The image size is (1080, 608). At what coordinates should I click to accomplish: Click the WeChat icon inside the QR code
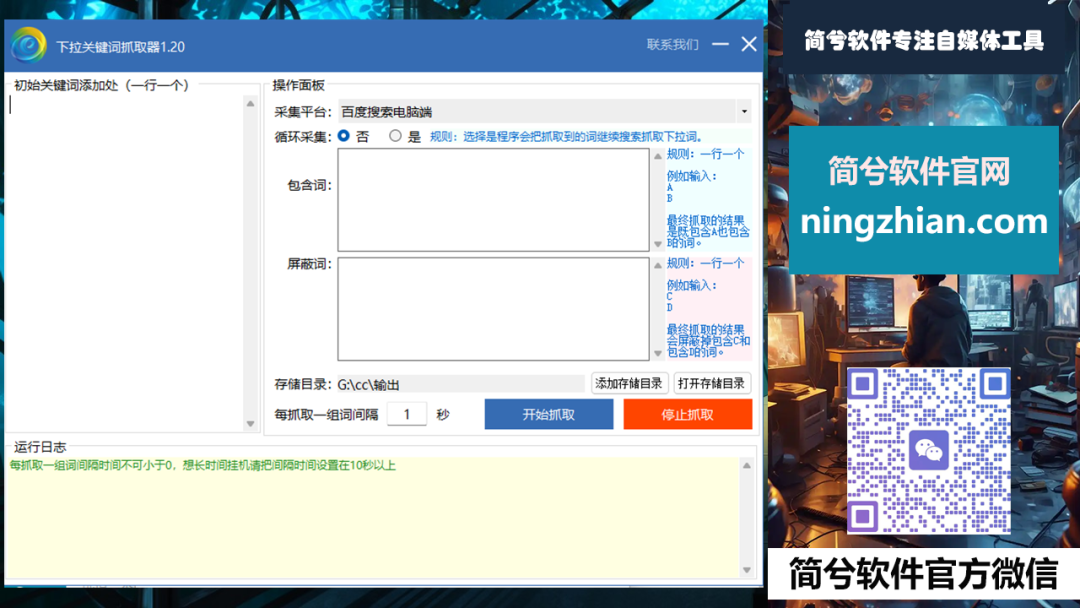coord(929,451)
